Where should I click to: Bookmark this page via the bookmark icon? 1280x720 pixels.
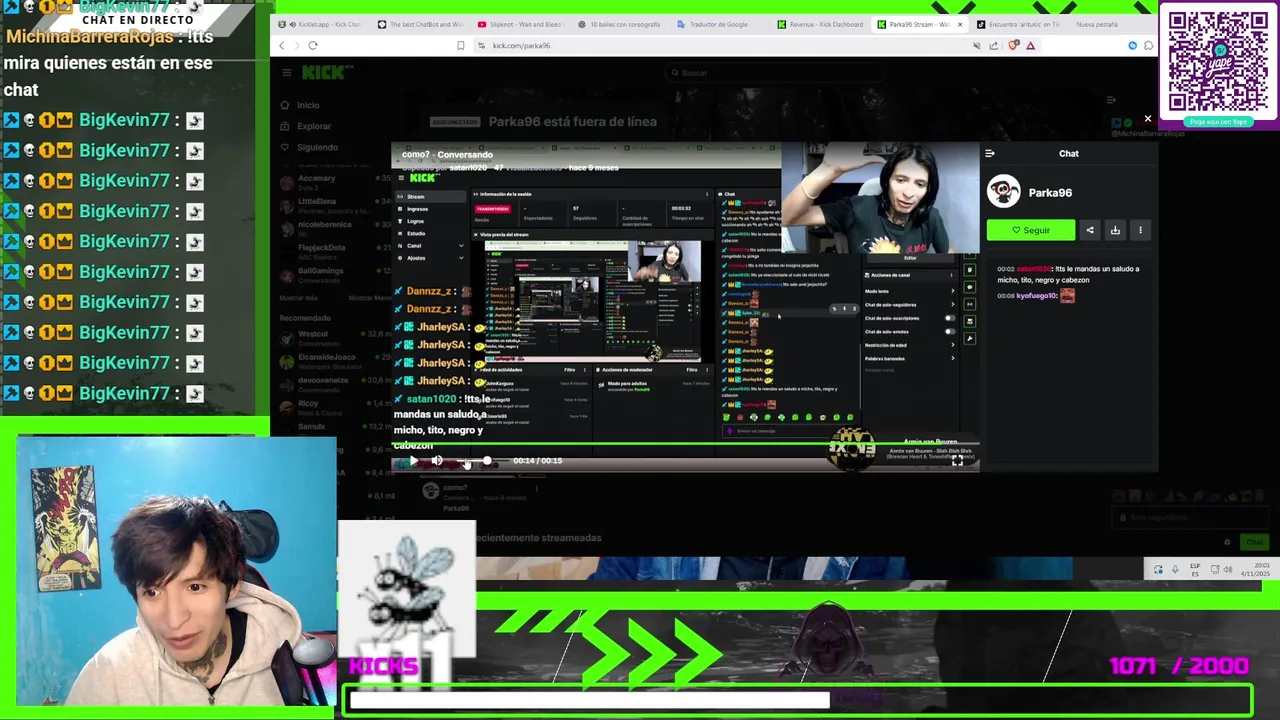[x=461, y=45]
